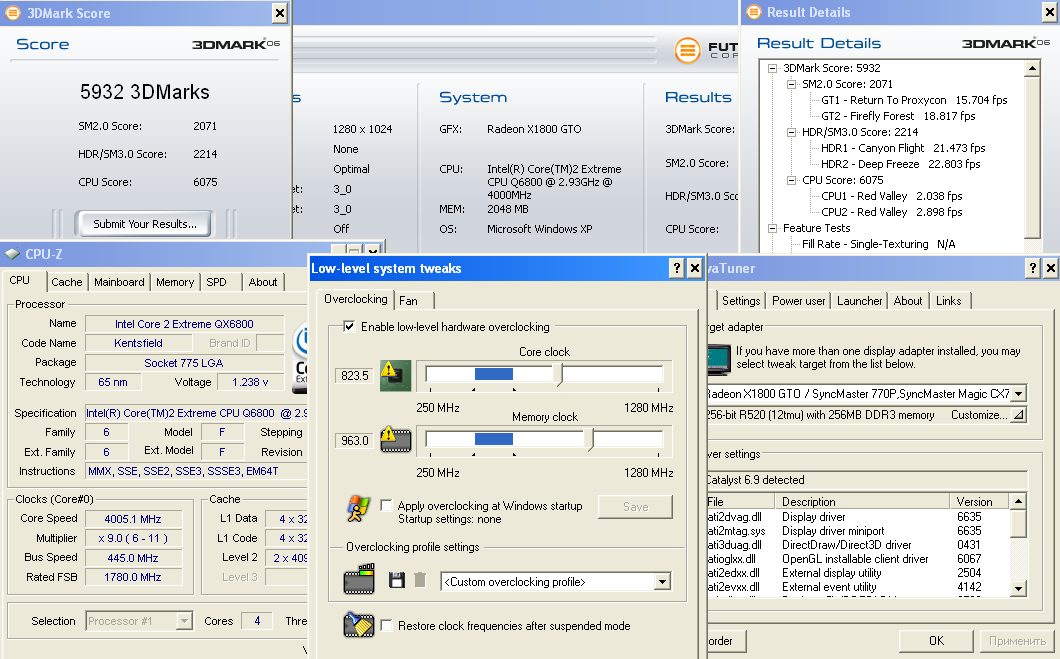The height and width of the screenshot is (659, 1060).
Task: Collapse the HDR/SM3.0 Score: 2214 node
Action: click(791, 132)
